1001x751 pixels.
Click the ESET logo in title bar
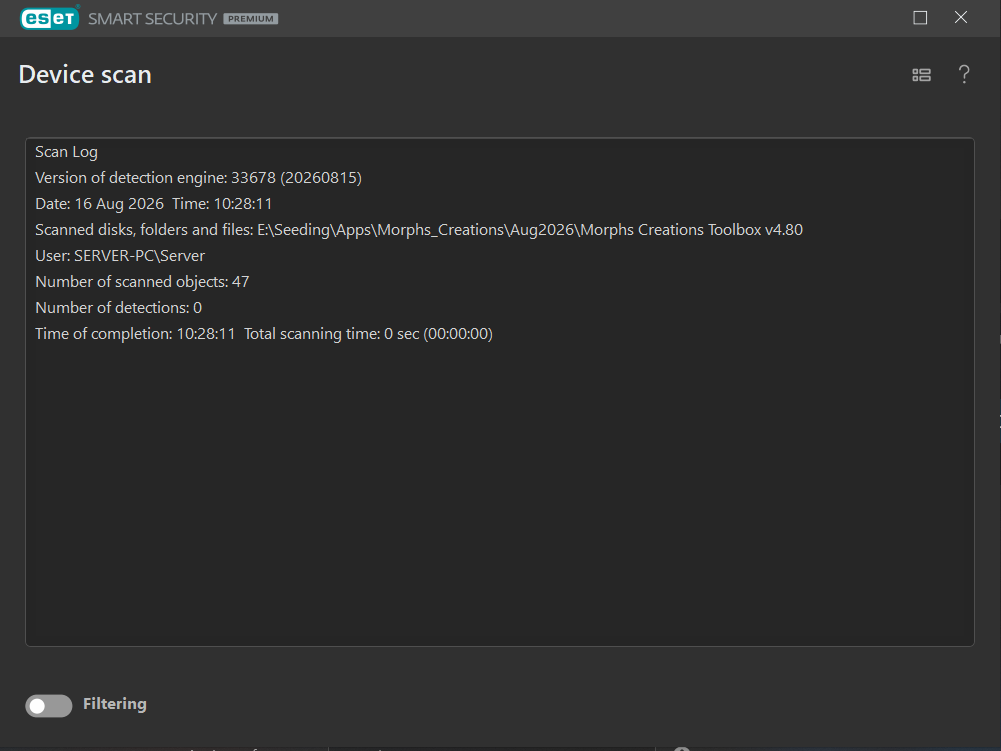(50, 18)
